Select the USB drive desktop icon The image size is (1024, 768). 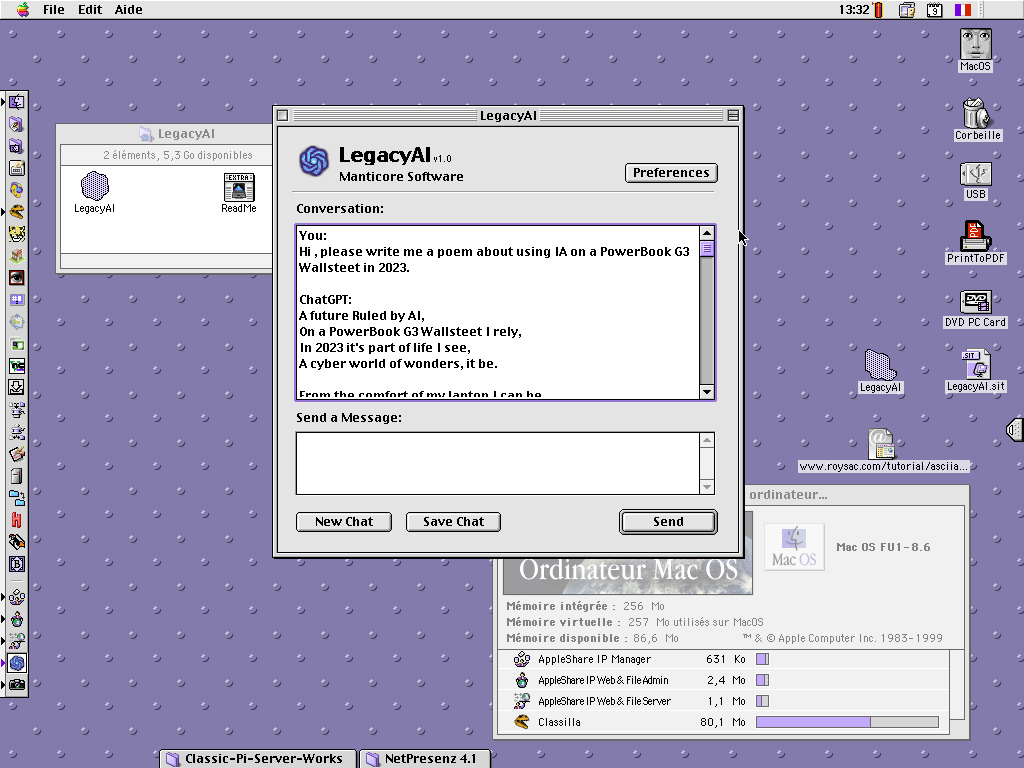pyautogui.click(x=976, y=174)
